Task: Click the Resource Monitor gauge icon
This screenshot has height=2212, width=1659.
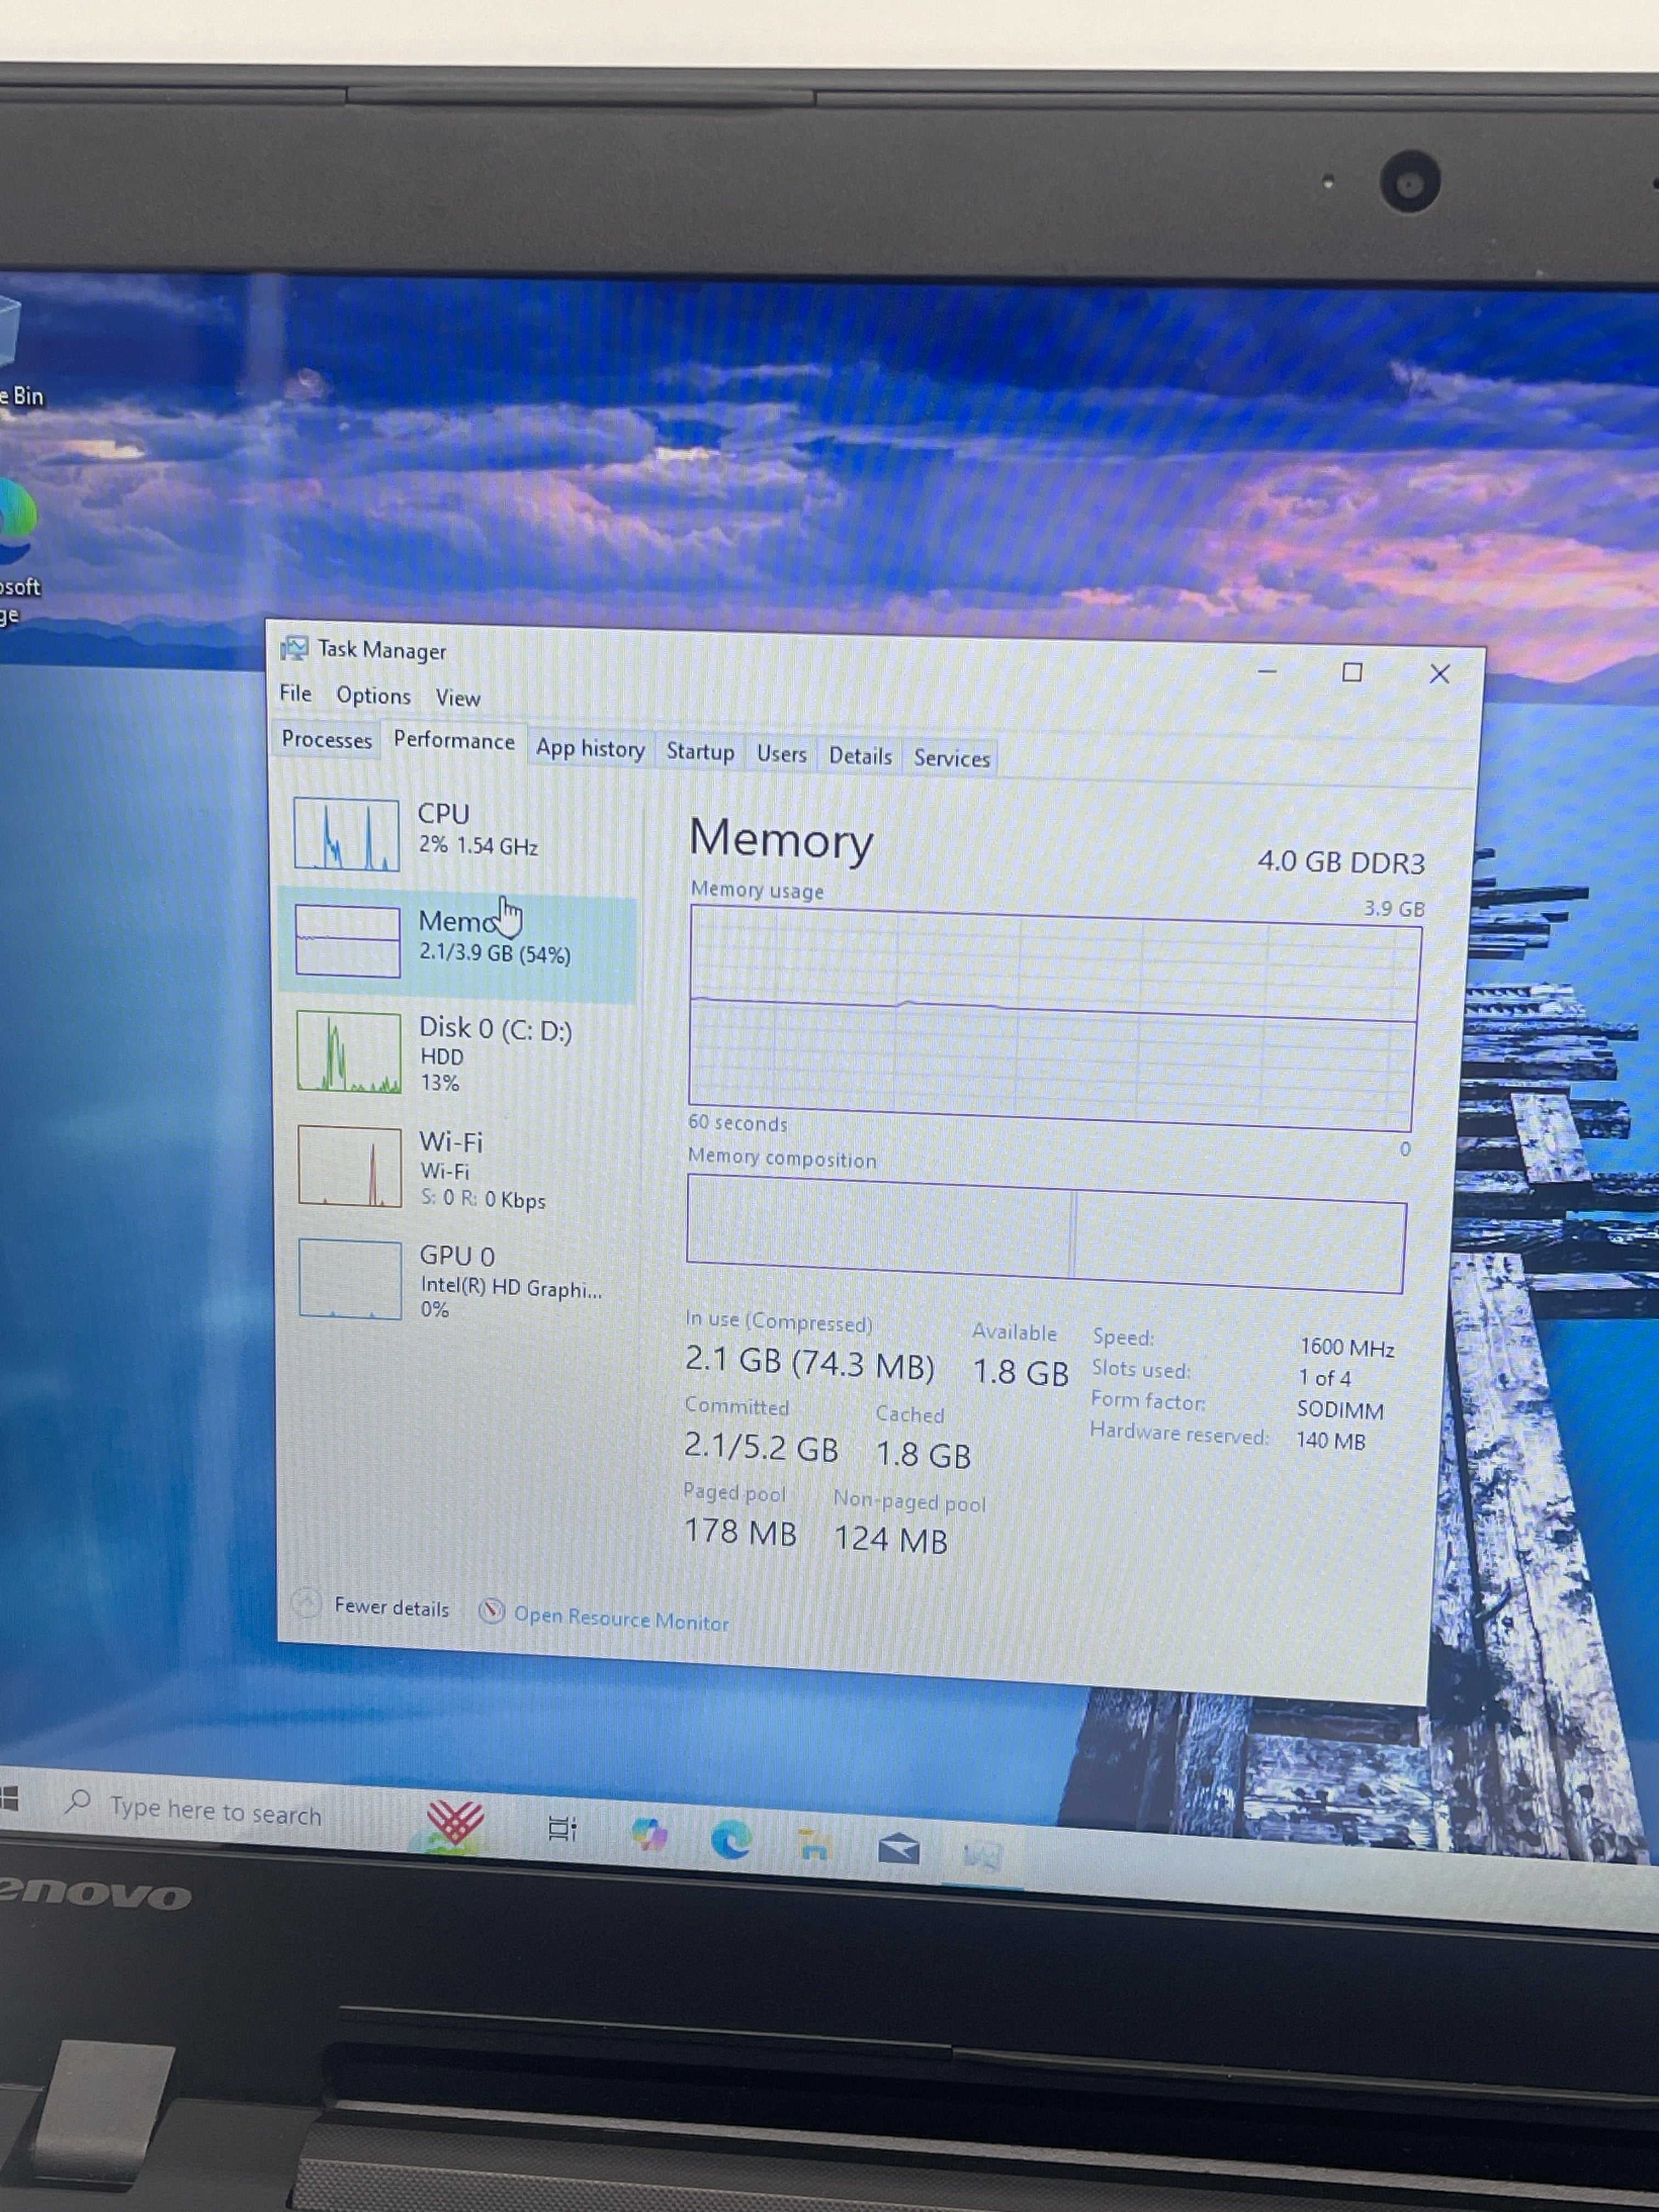Action: click(x=491, y=1611)
